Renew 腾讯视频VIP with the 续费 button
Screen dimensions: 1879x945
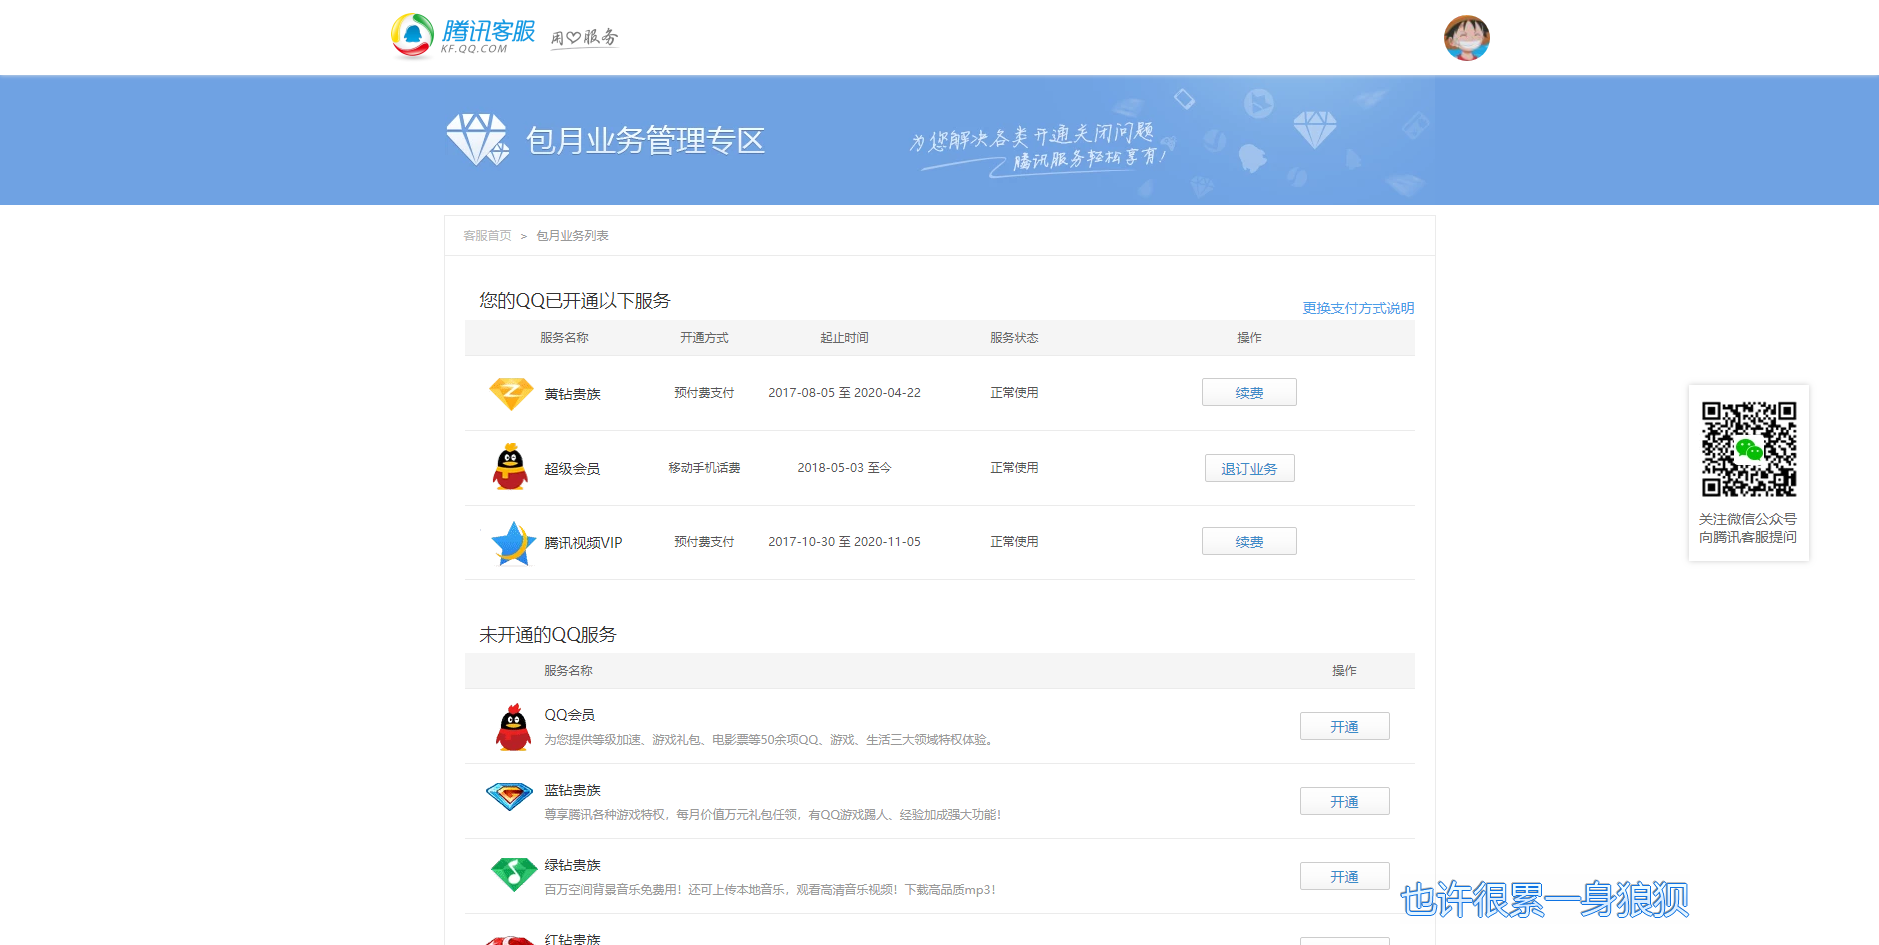pyautogui.click(x=1248, y=541)
